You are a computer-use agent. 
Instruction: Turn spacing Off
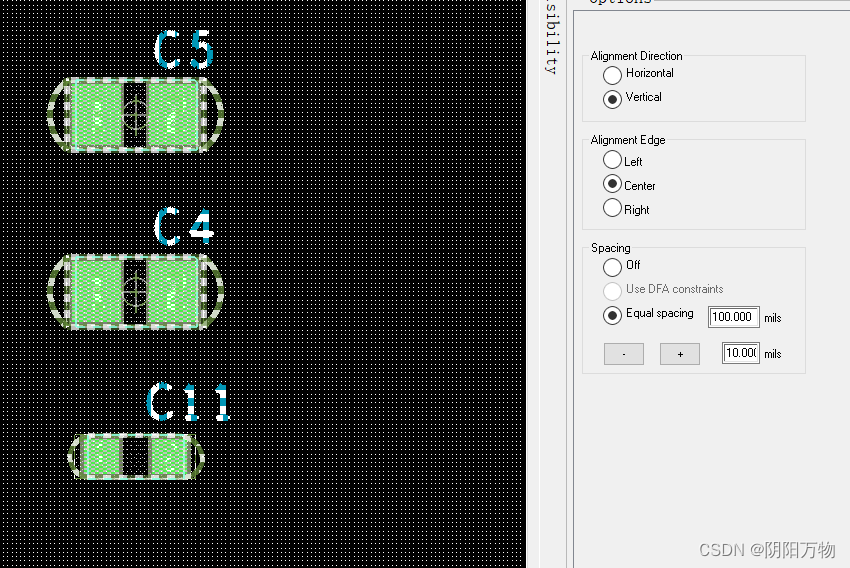612,267
